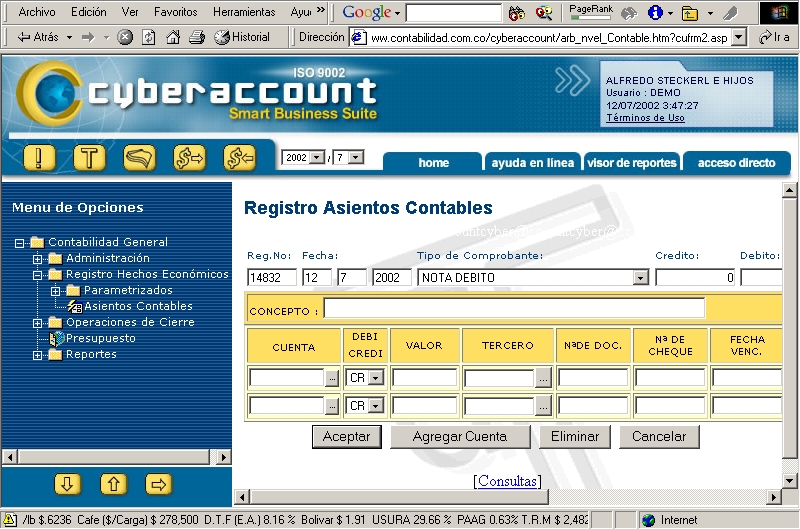
Task: Switch to acceso directo tab
Action: tap(736, 163)
